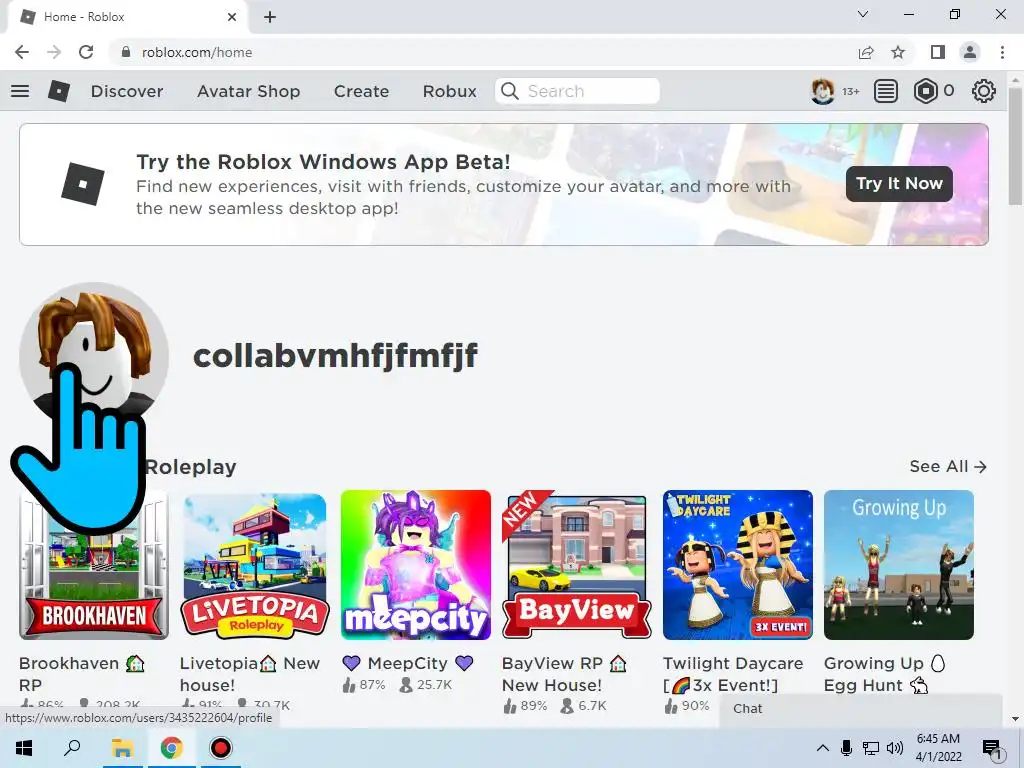The width and height of the screenshot is (1024, 768).
Task: Open the network tray icon
Action: point(871,748)
